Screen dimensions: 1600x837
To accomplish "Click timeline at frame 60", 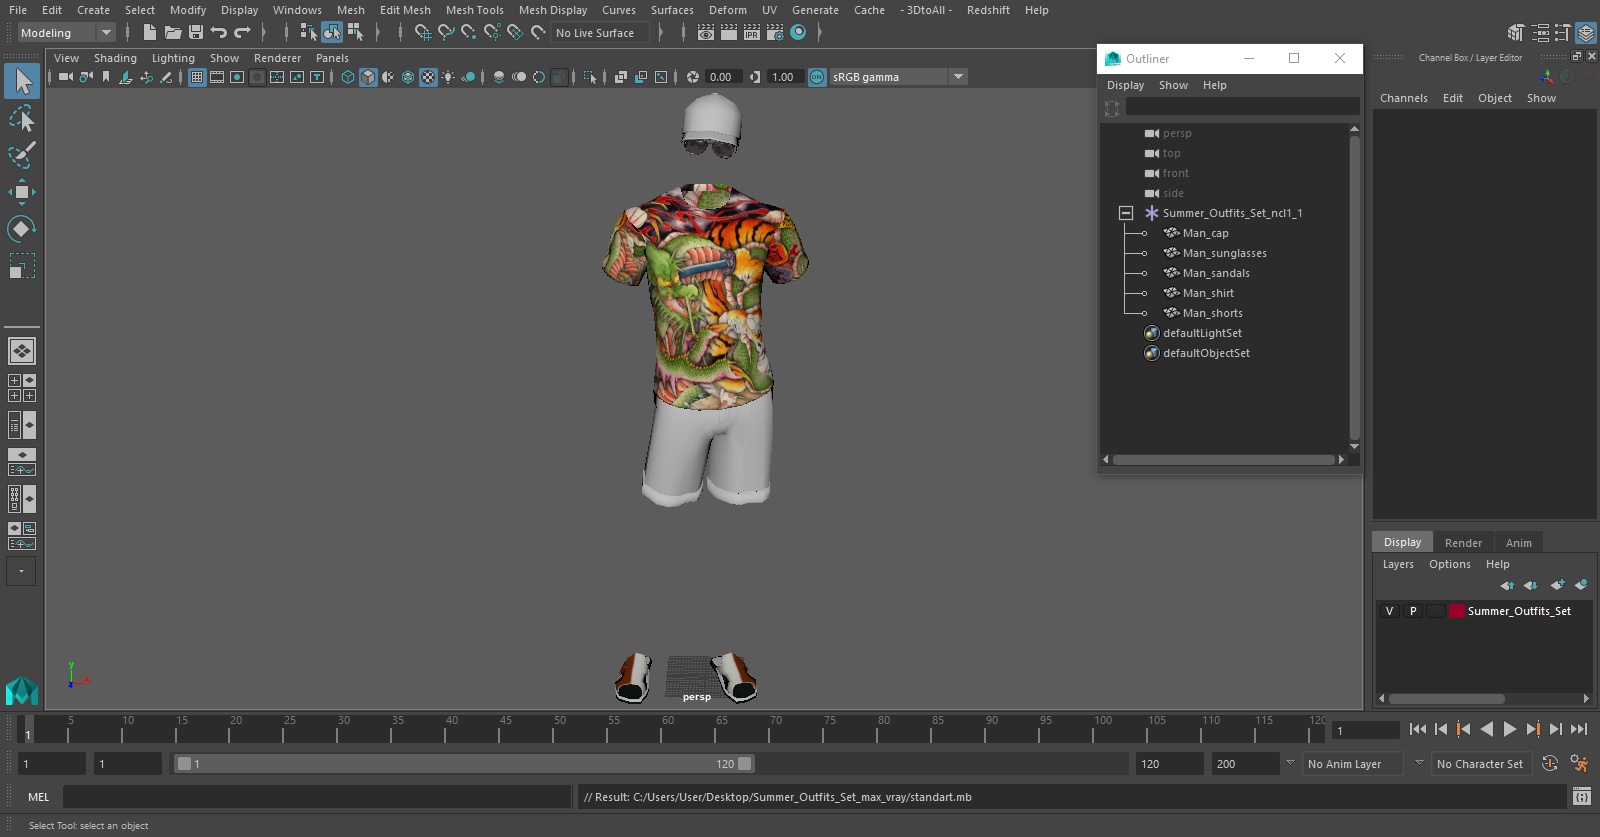I will [x=661, y=730].
